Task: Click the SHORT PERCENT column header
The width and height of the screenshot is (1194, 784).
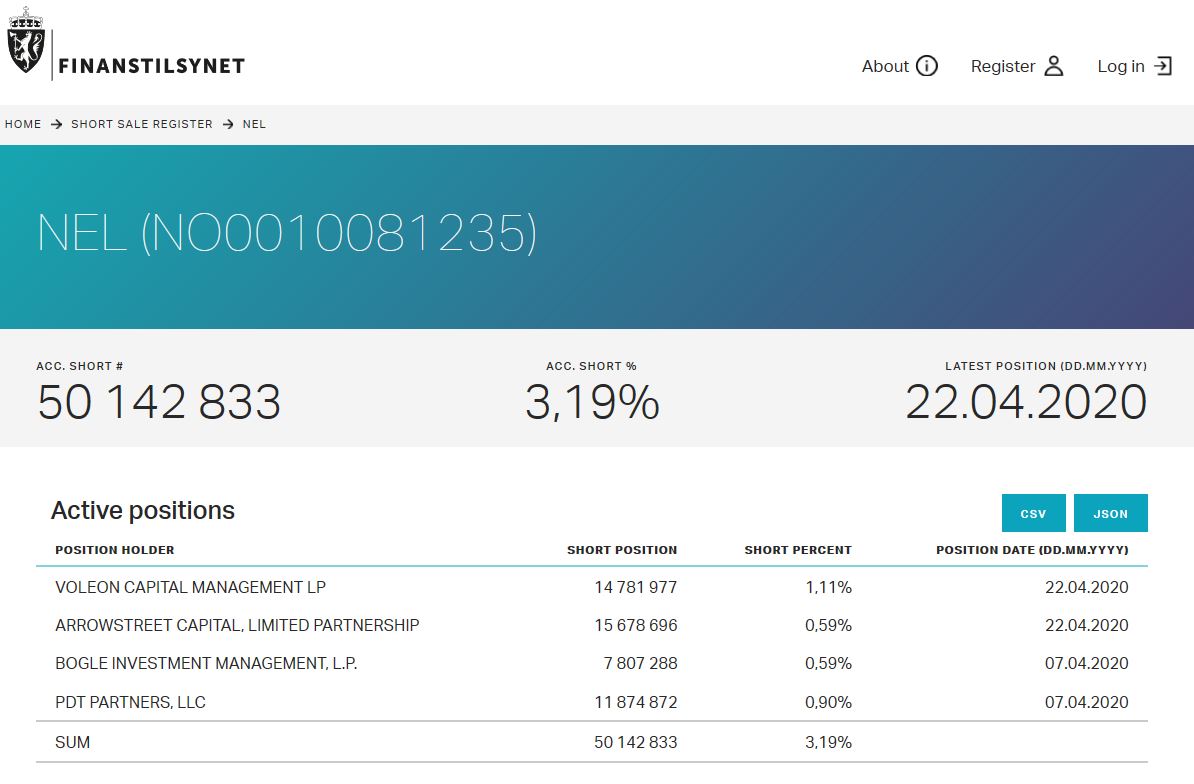Action: (x=797, y=550)
